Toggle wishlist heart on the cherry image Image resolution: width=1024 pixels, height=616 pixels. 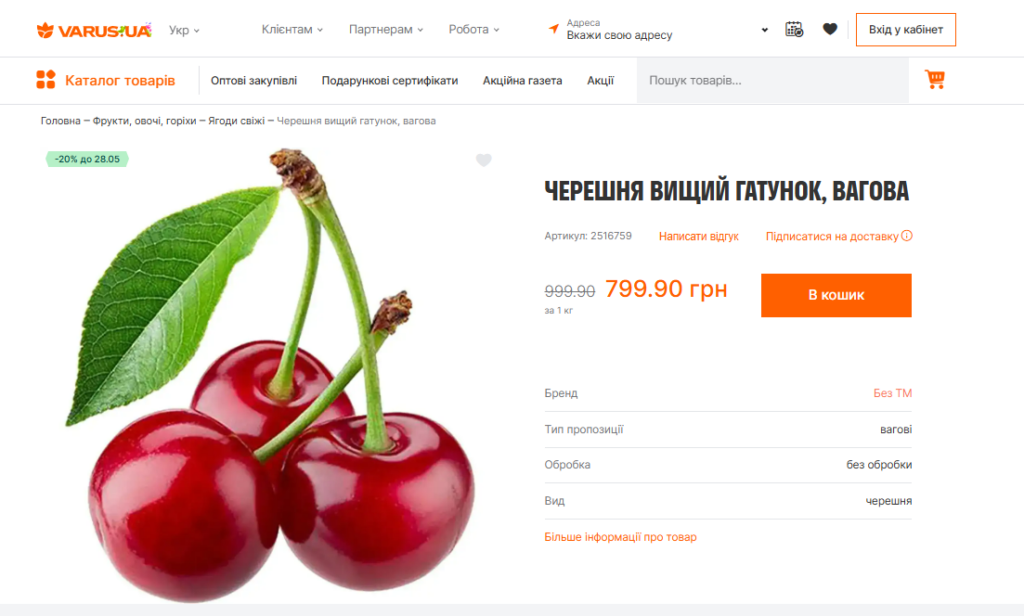[x=483, y=160]
